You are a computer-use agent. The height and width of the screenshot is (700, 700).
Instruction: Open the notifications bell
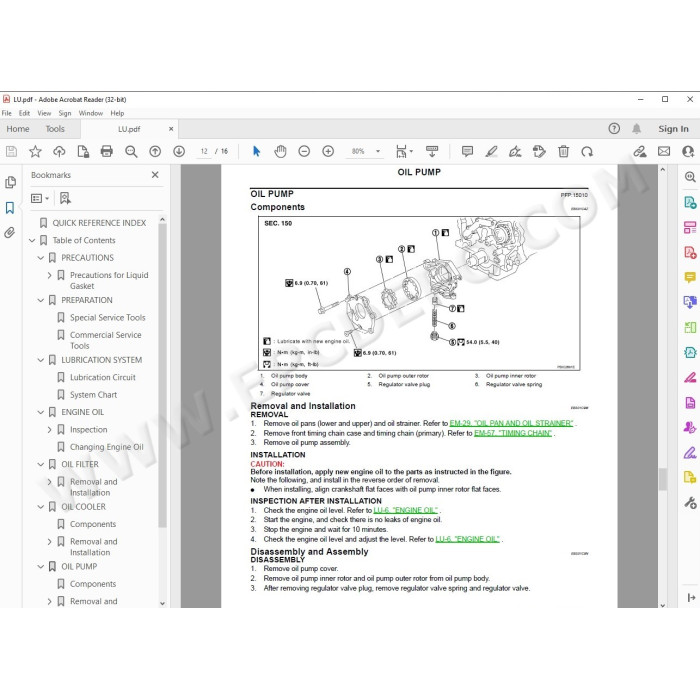[636, 129]
